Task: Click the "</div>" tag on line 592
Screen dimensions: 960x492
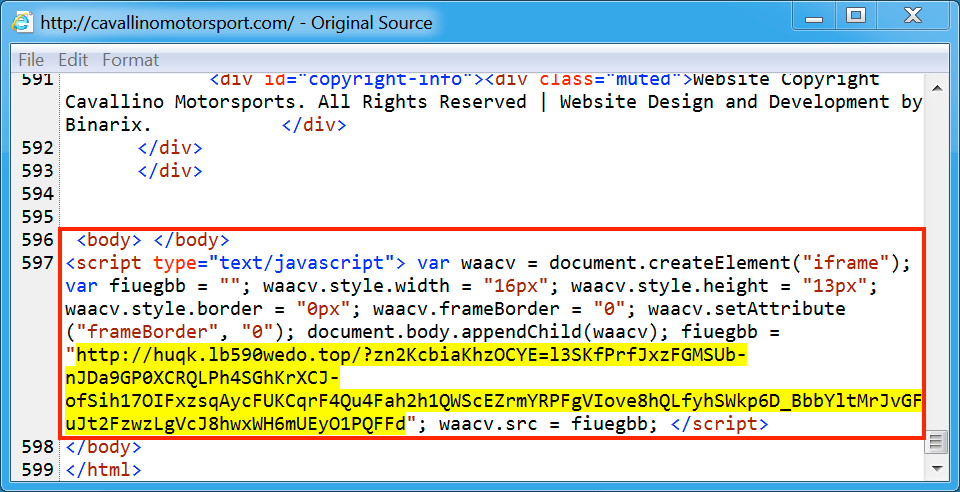Action: [170, 148]
